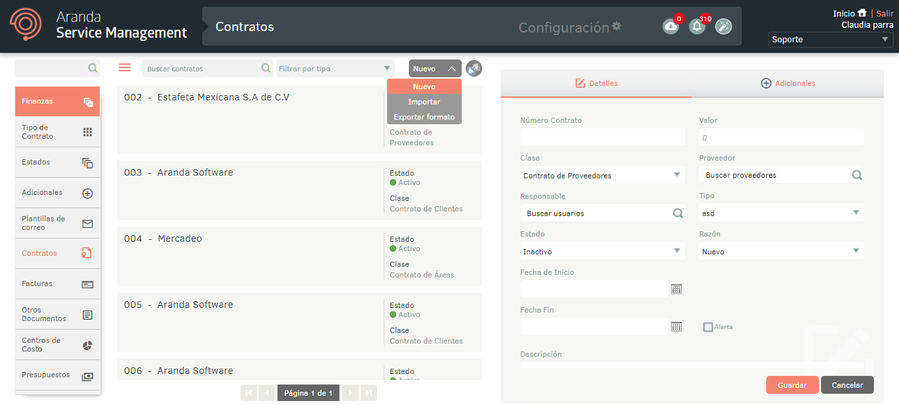Open the Clase dropdown
This screenshot has height=405, width=899.
coord(602,176)
